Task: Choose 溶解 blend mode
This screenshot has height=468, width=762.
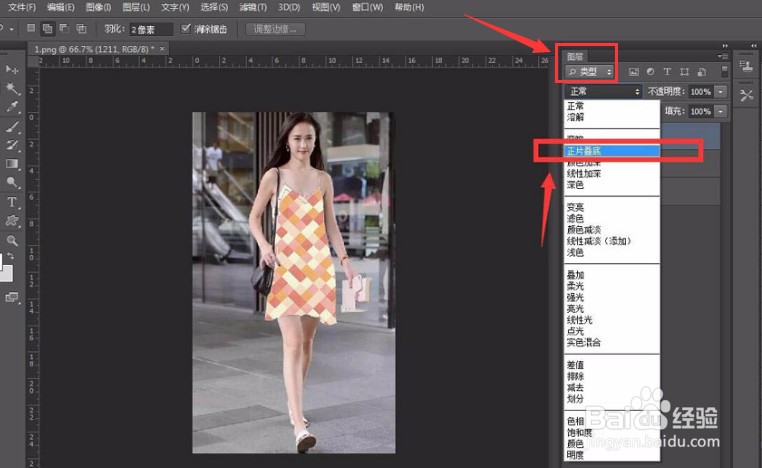Action: [x=612, y=117]
